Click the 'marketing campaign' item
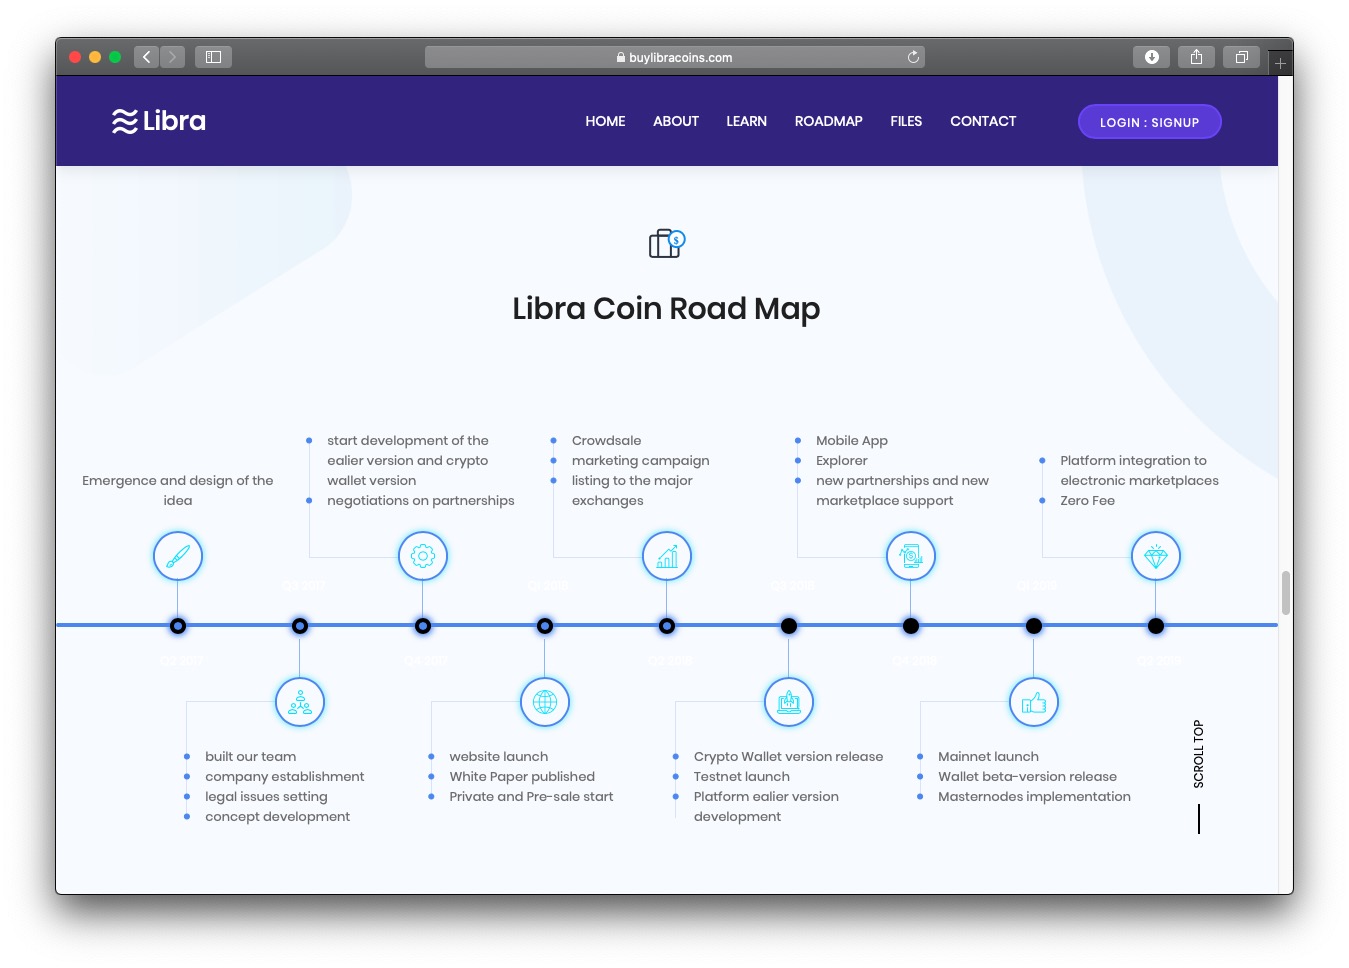 tap(641, 461)
